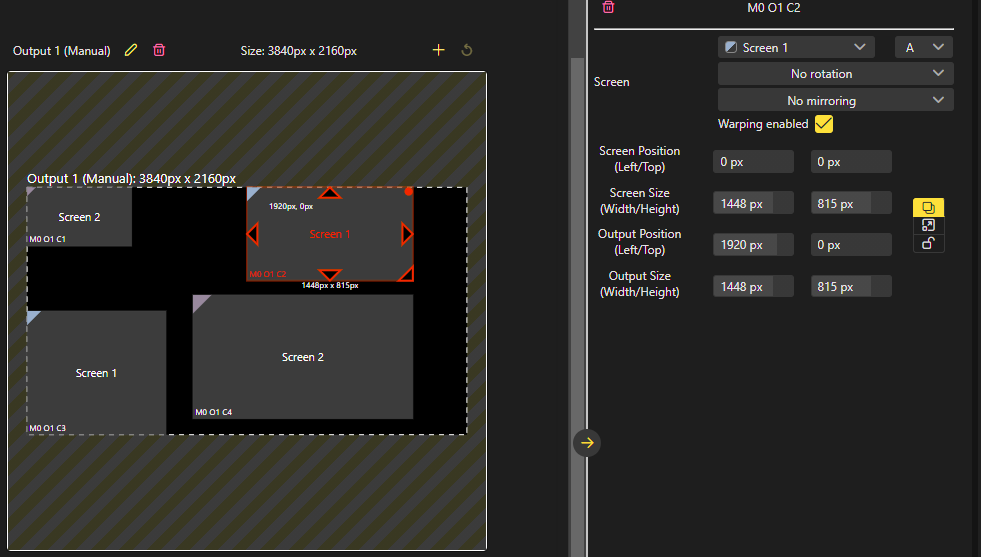This screenshot has height=557, width=981.
Task: Open the No rotation dropdown
Action: click(x=835, y=74)
